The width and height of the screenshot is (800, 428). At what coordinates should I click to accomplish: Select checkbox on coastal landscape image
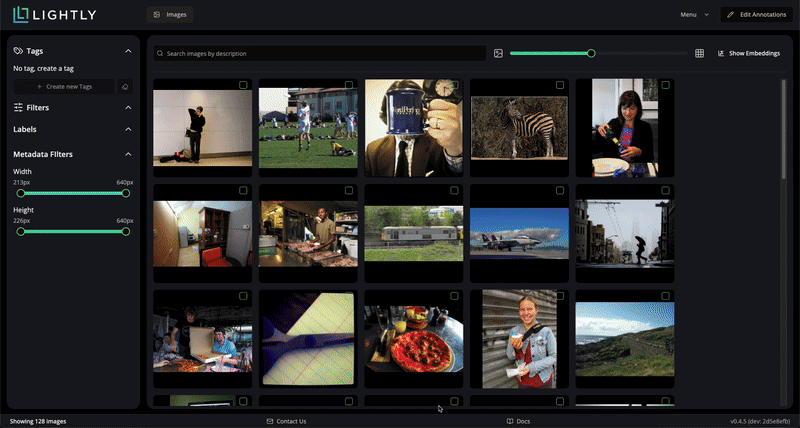[666, 296]
